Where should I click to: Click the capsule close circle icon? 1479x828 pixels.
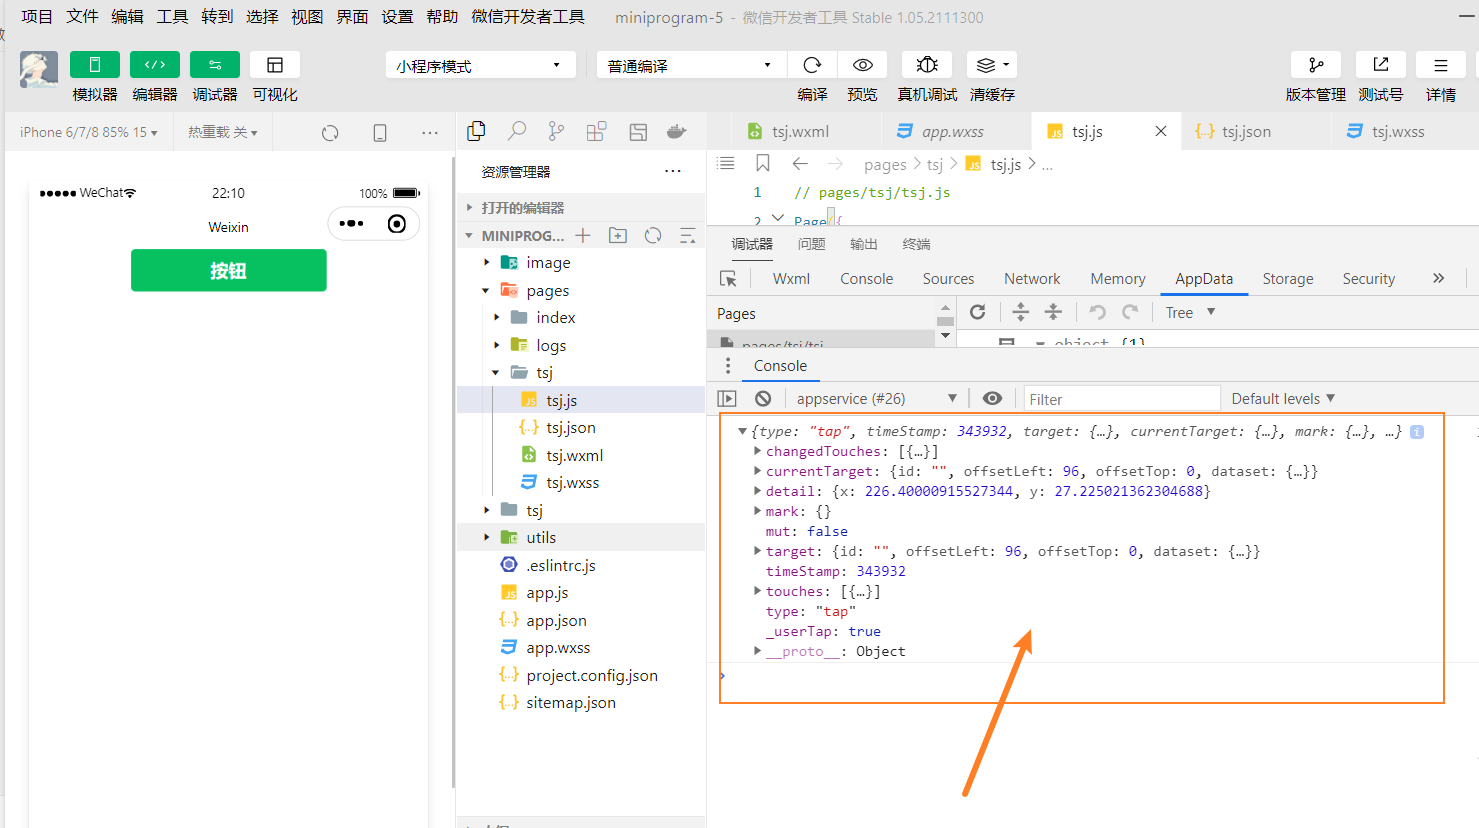(397, 224)
